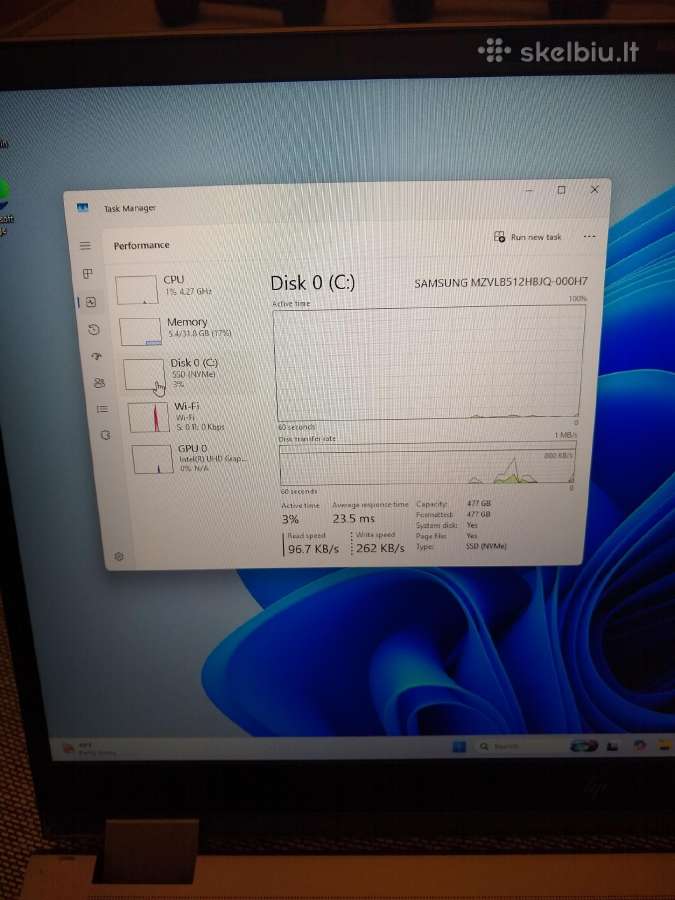Select Disk 0 (C:) performance item

187,373
